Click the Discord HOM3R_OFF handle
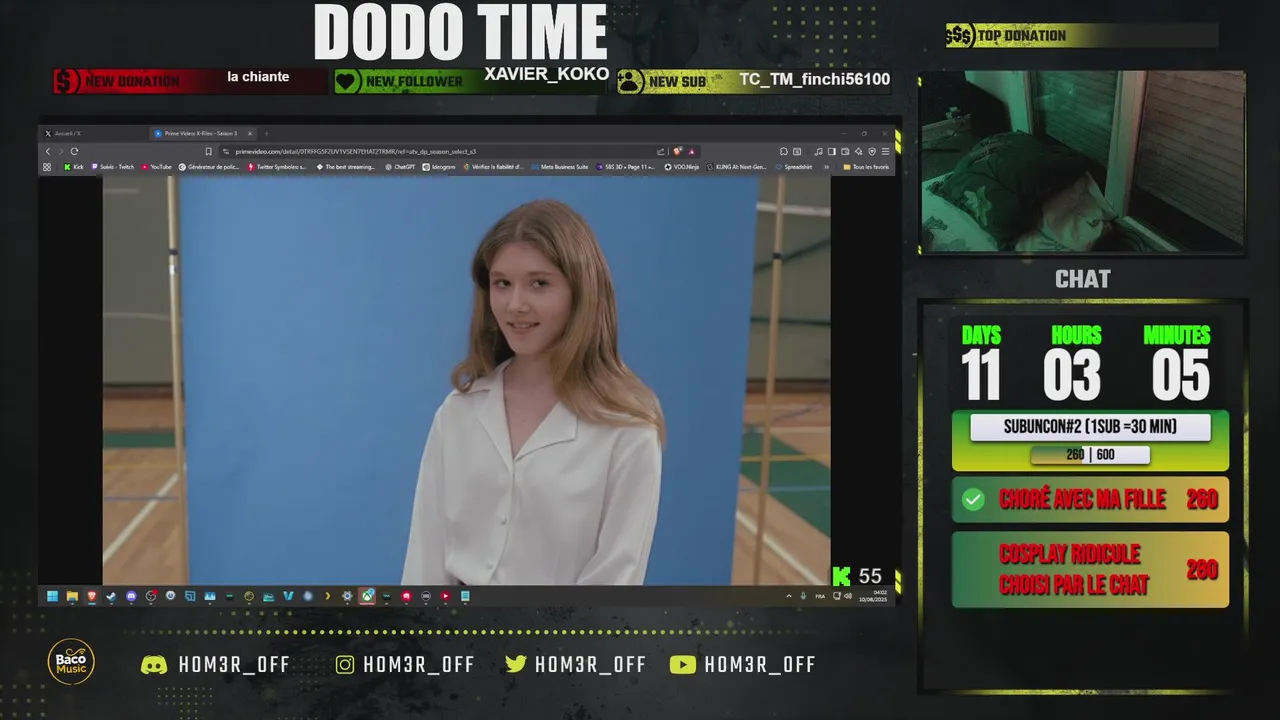This screenshot has height=720, width=1280. point(216,665)
